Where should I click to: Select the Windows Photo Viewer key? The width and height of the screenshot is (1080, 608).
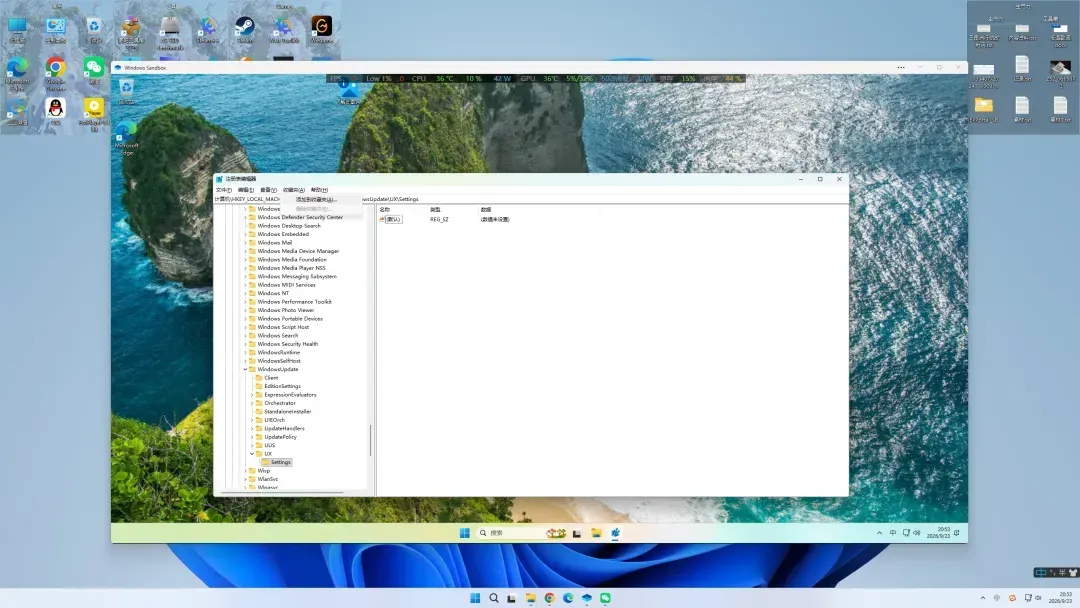pyautogui.click(x=286, y=310)
